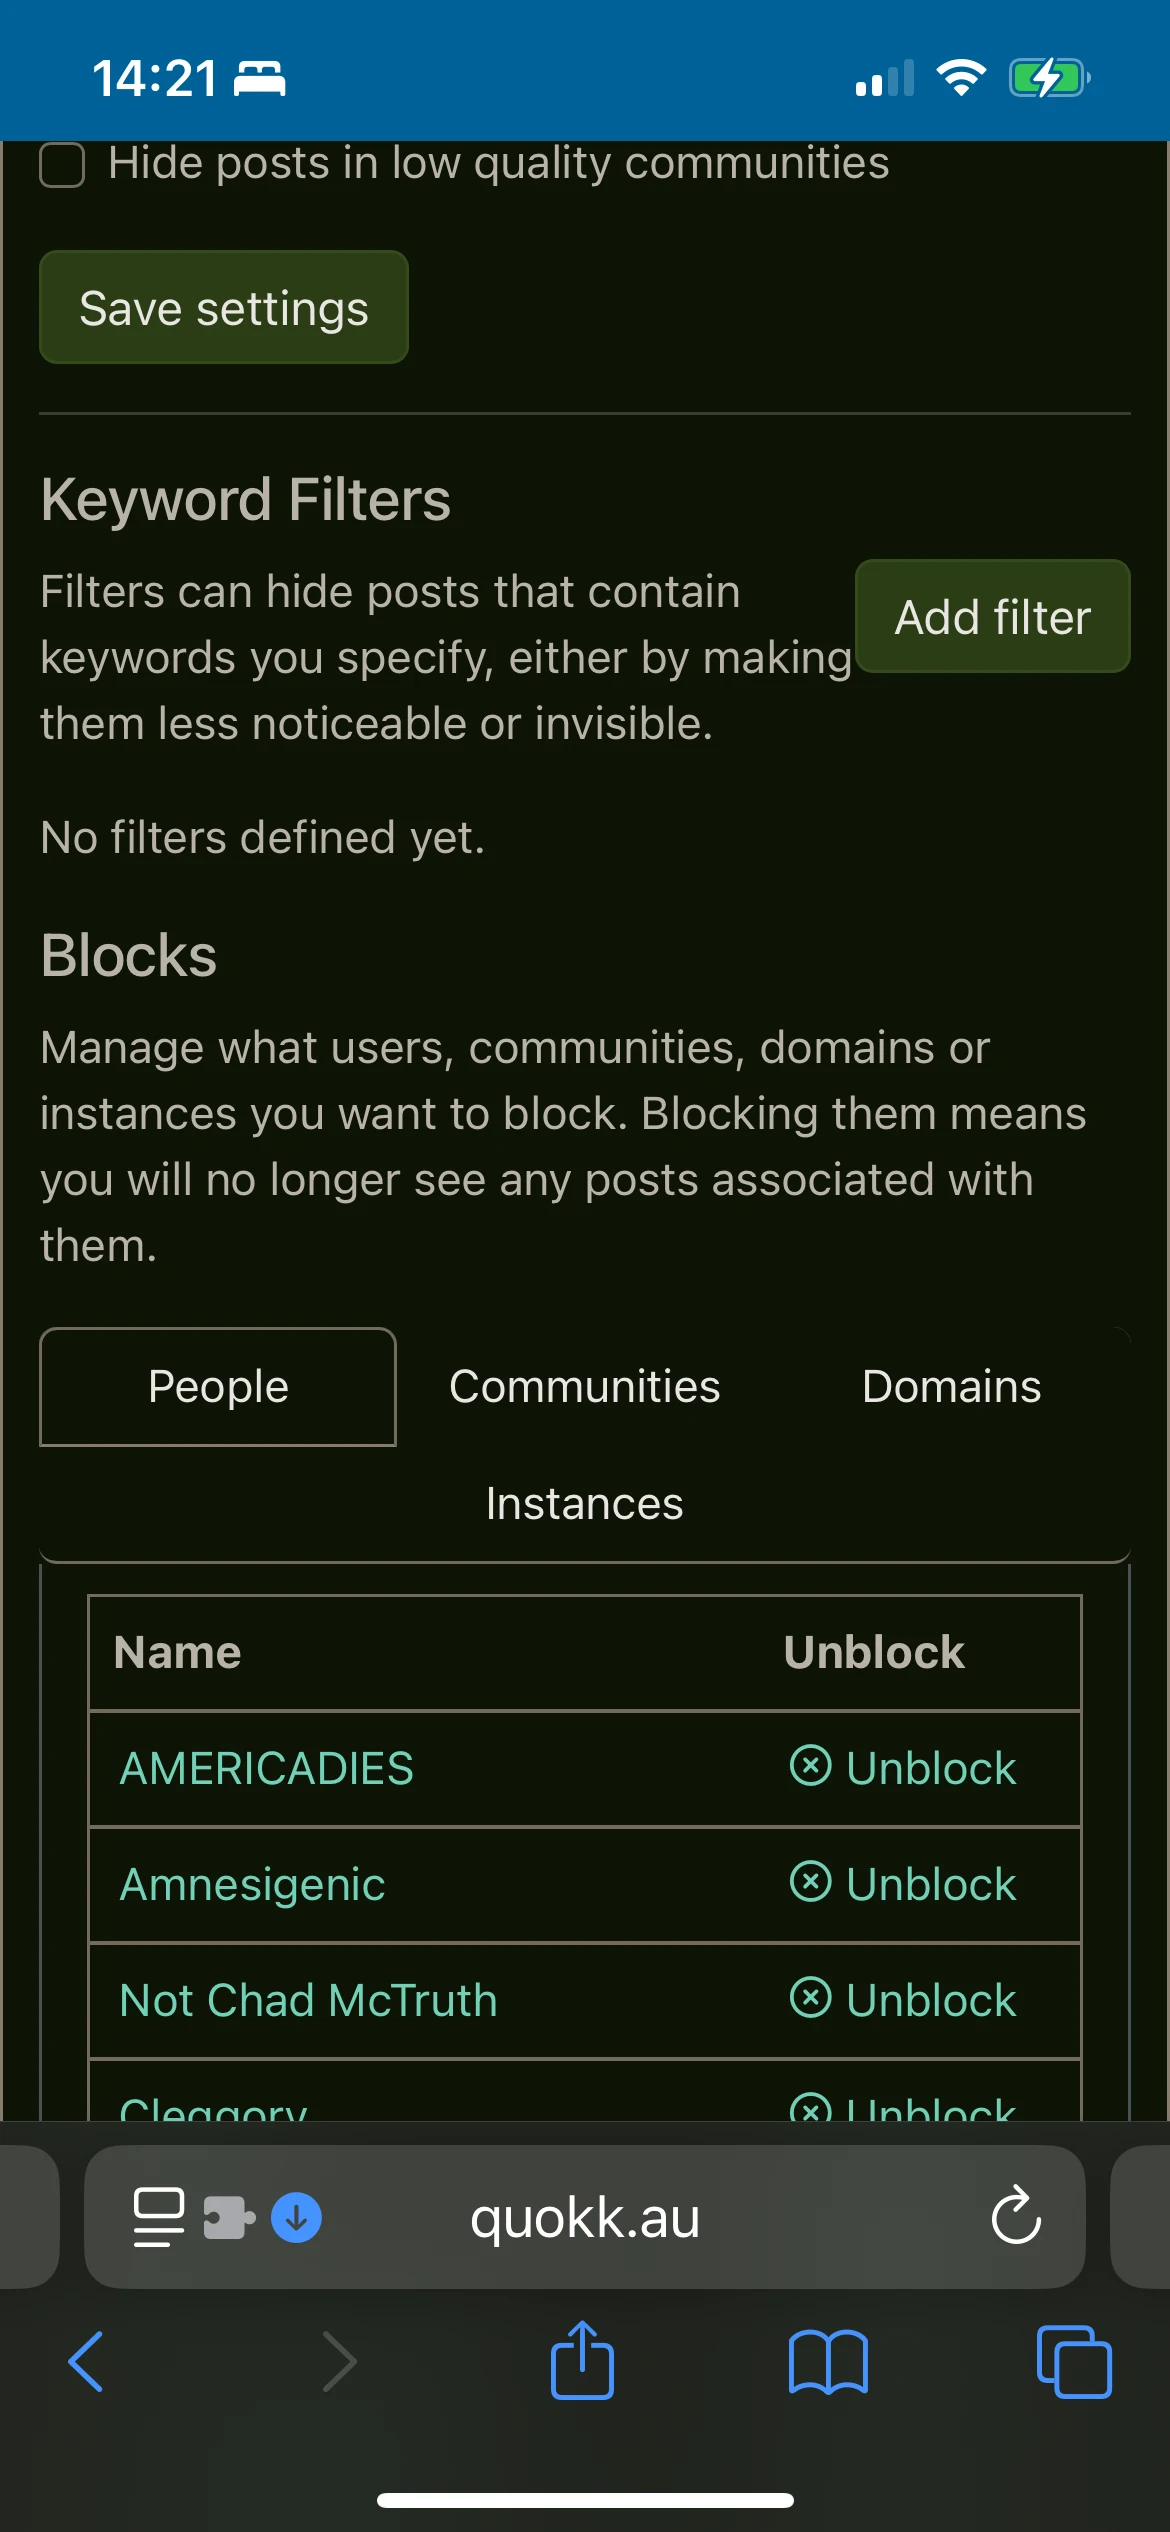1170x2532 pixels.
Task: Switch to the Communities blocks tab
Action: click(x=584, y=1387)
